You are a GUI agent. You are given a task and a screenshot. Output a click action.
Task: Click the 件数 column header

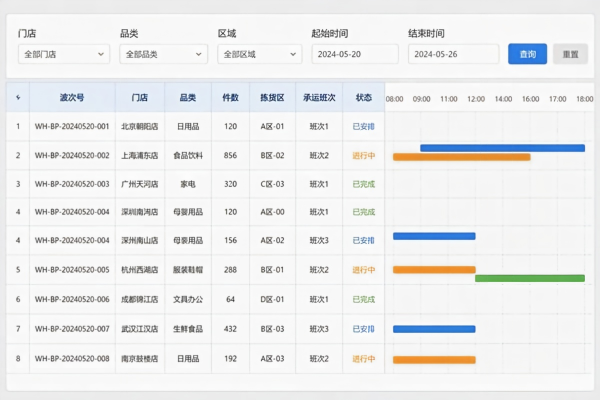coord(230,98)
